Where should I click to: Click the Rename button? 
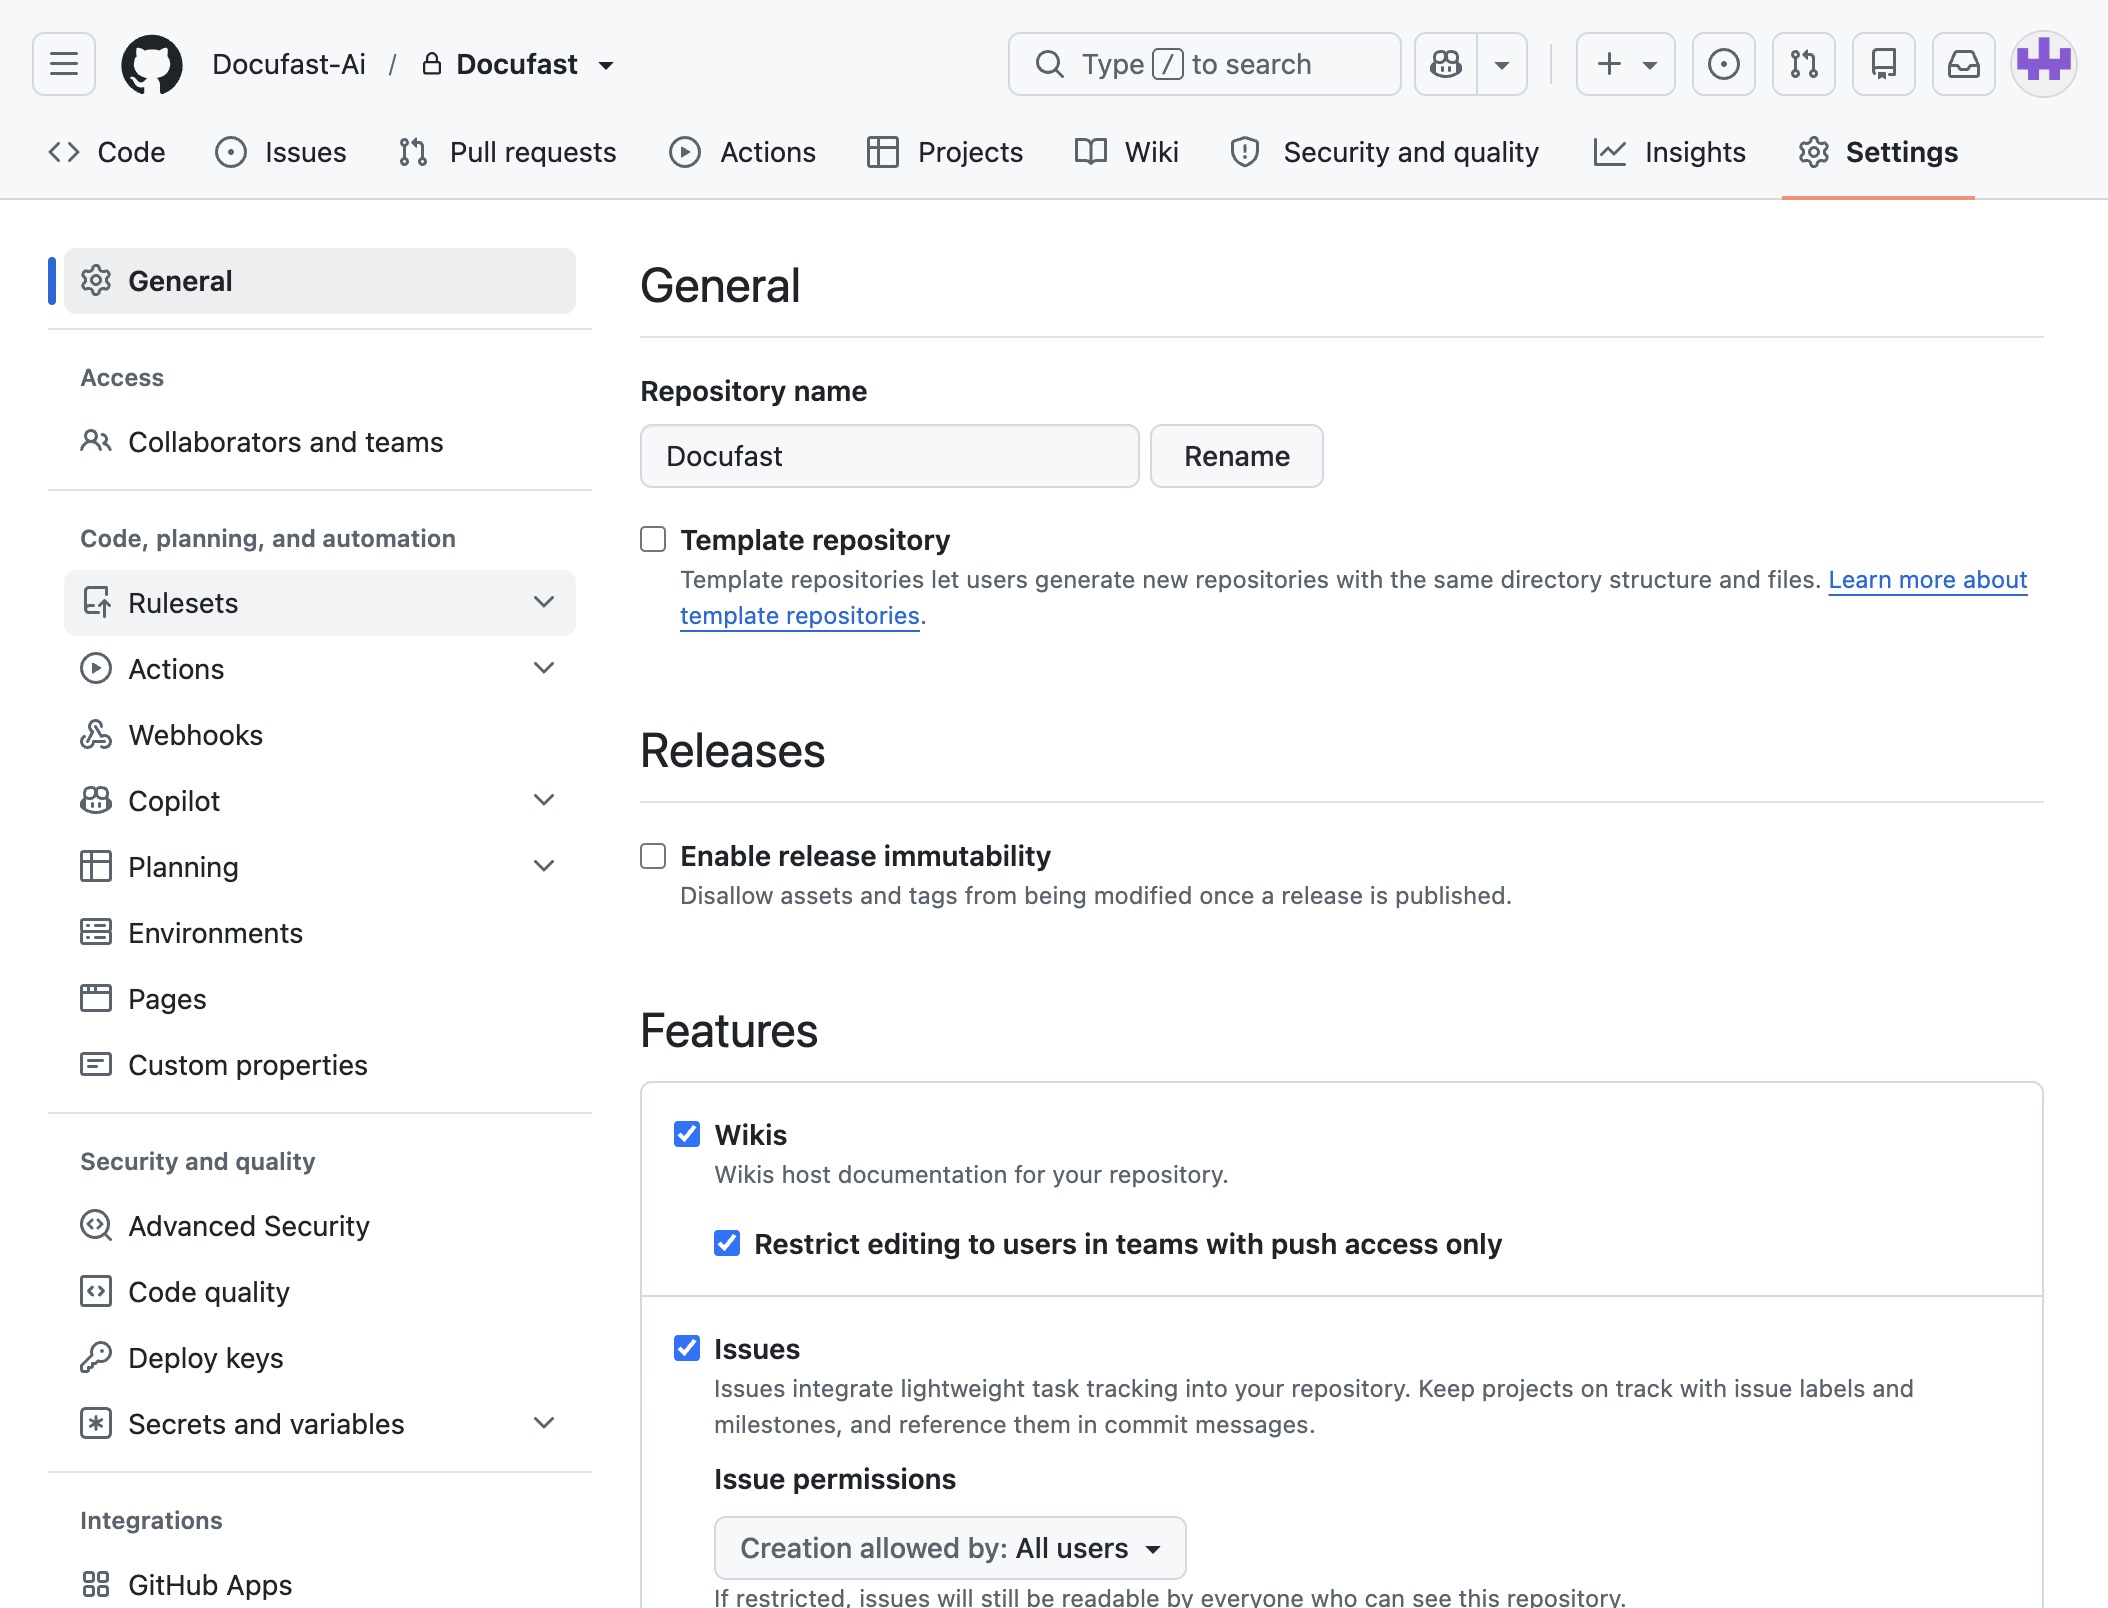click(x=1237, y=456)
